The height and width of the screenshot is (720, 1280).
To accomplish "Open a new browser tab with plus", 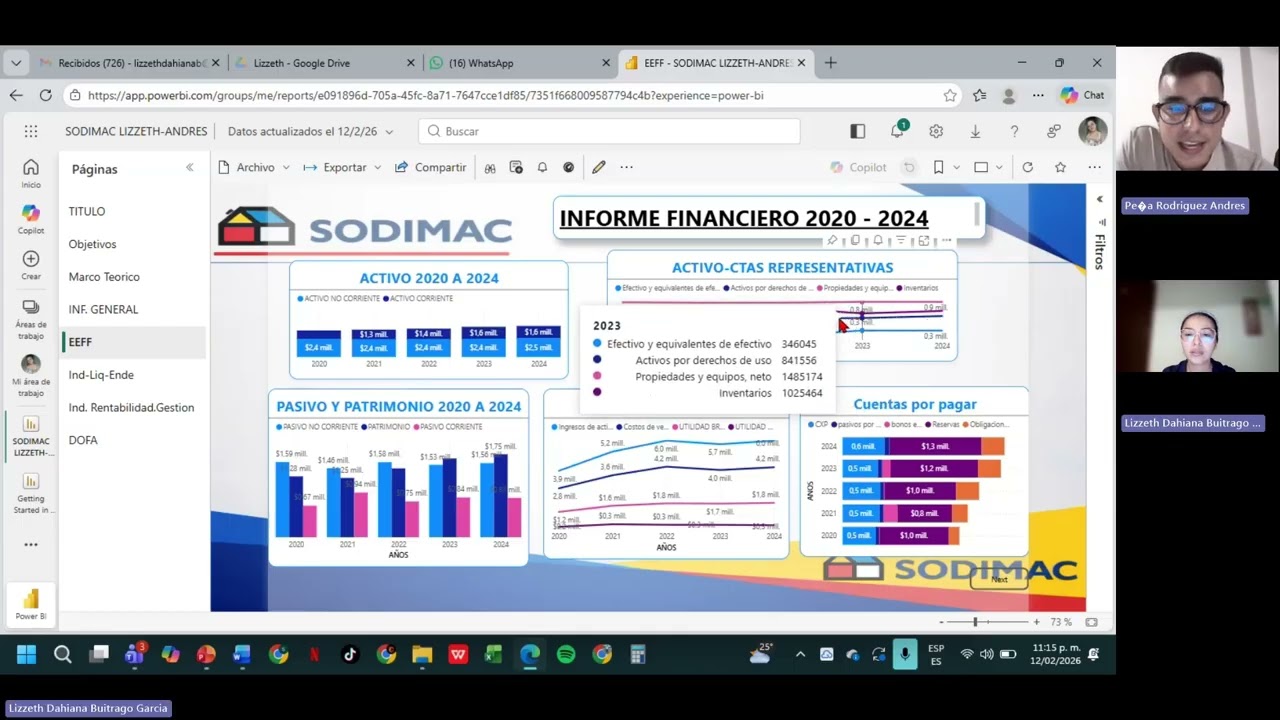I will pos(830,63).
